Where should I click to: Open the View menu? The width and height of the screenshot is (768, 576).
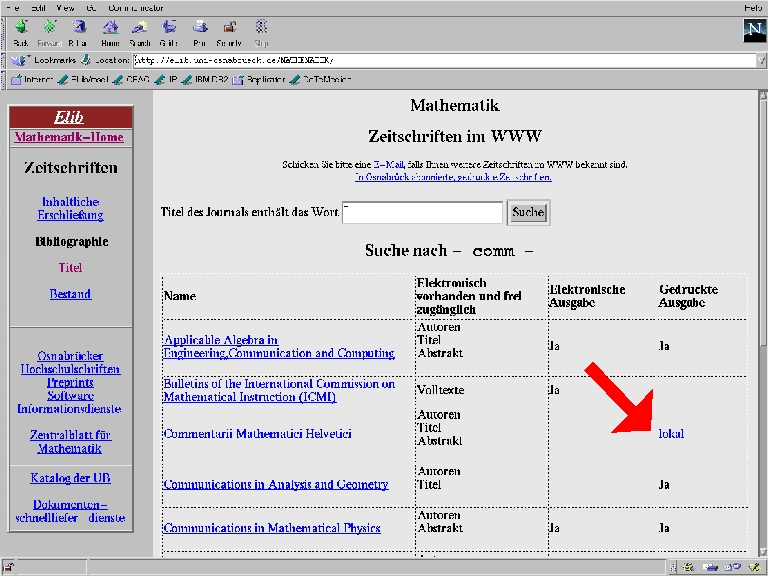[x=66, y=7]
